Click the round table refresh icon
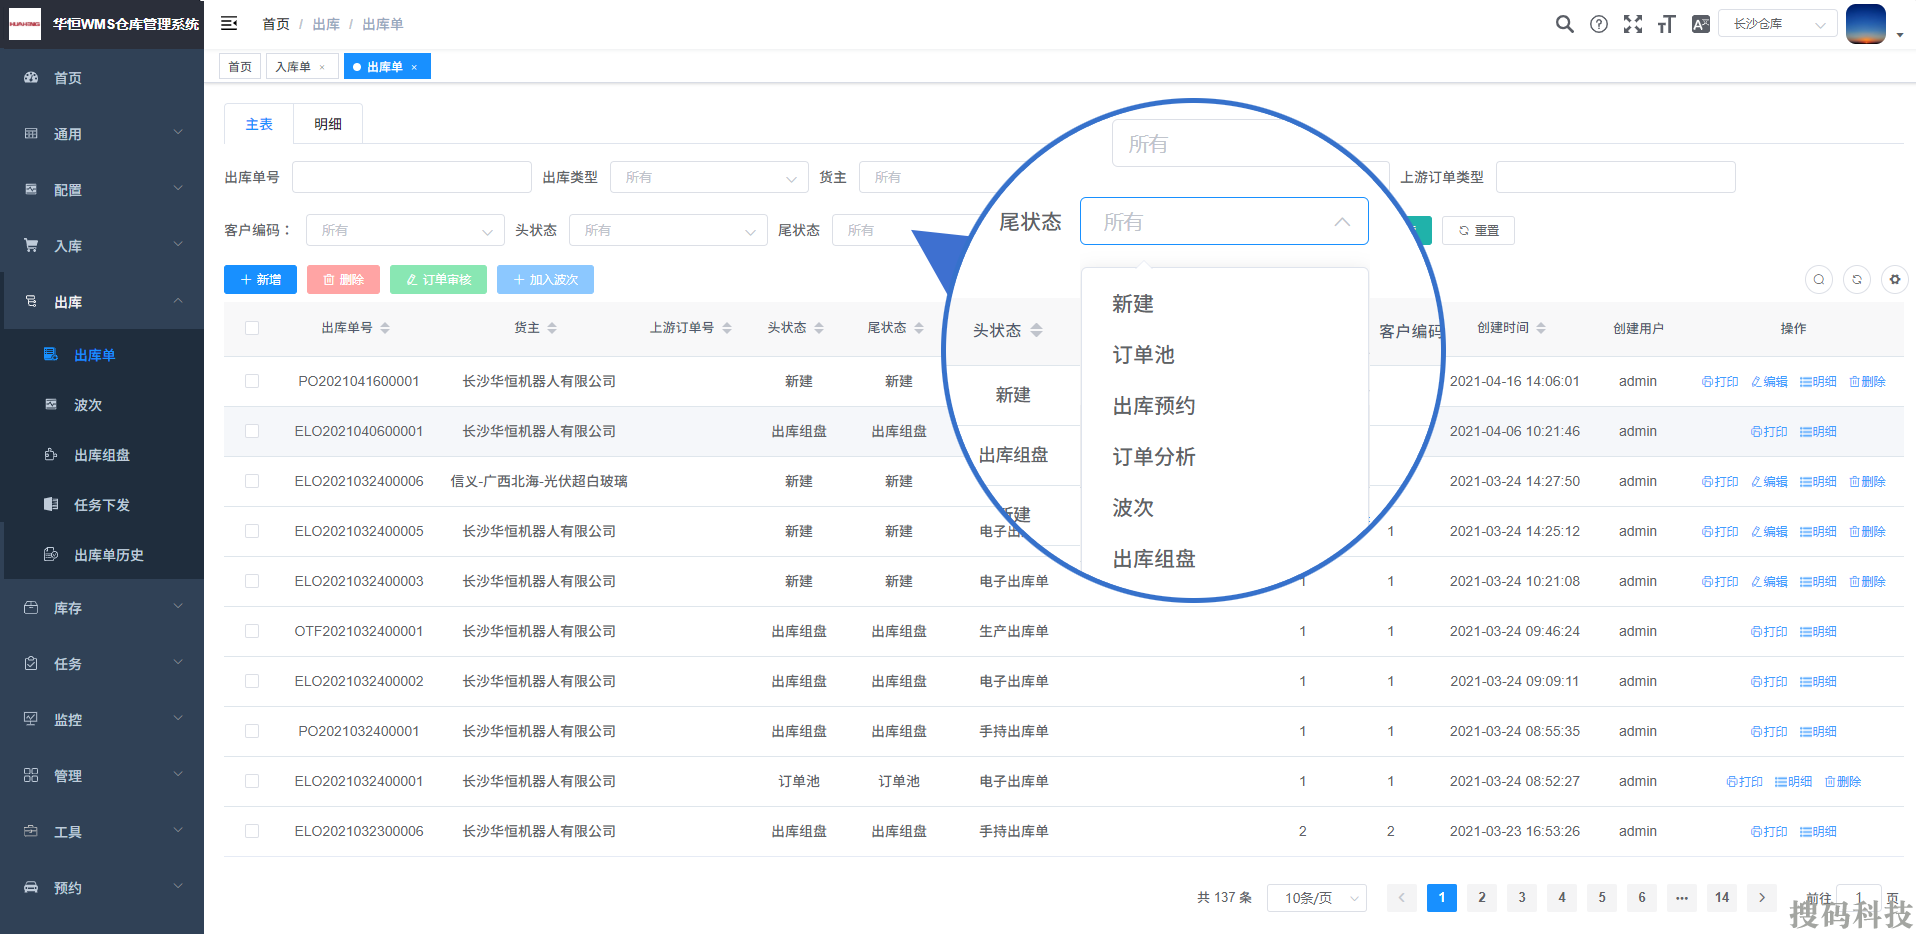The height and width of the screenshot is (934, 1916). tap(1857, 279)
